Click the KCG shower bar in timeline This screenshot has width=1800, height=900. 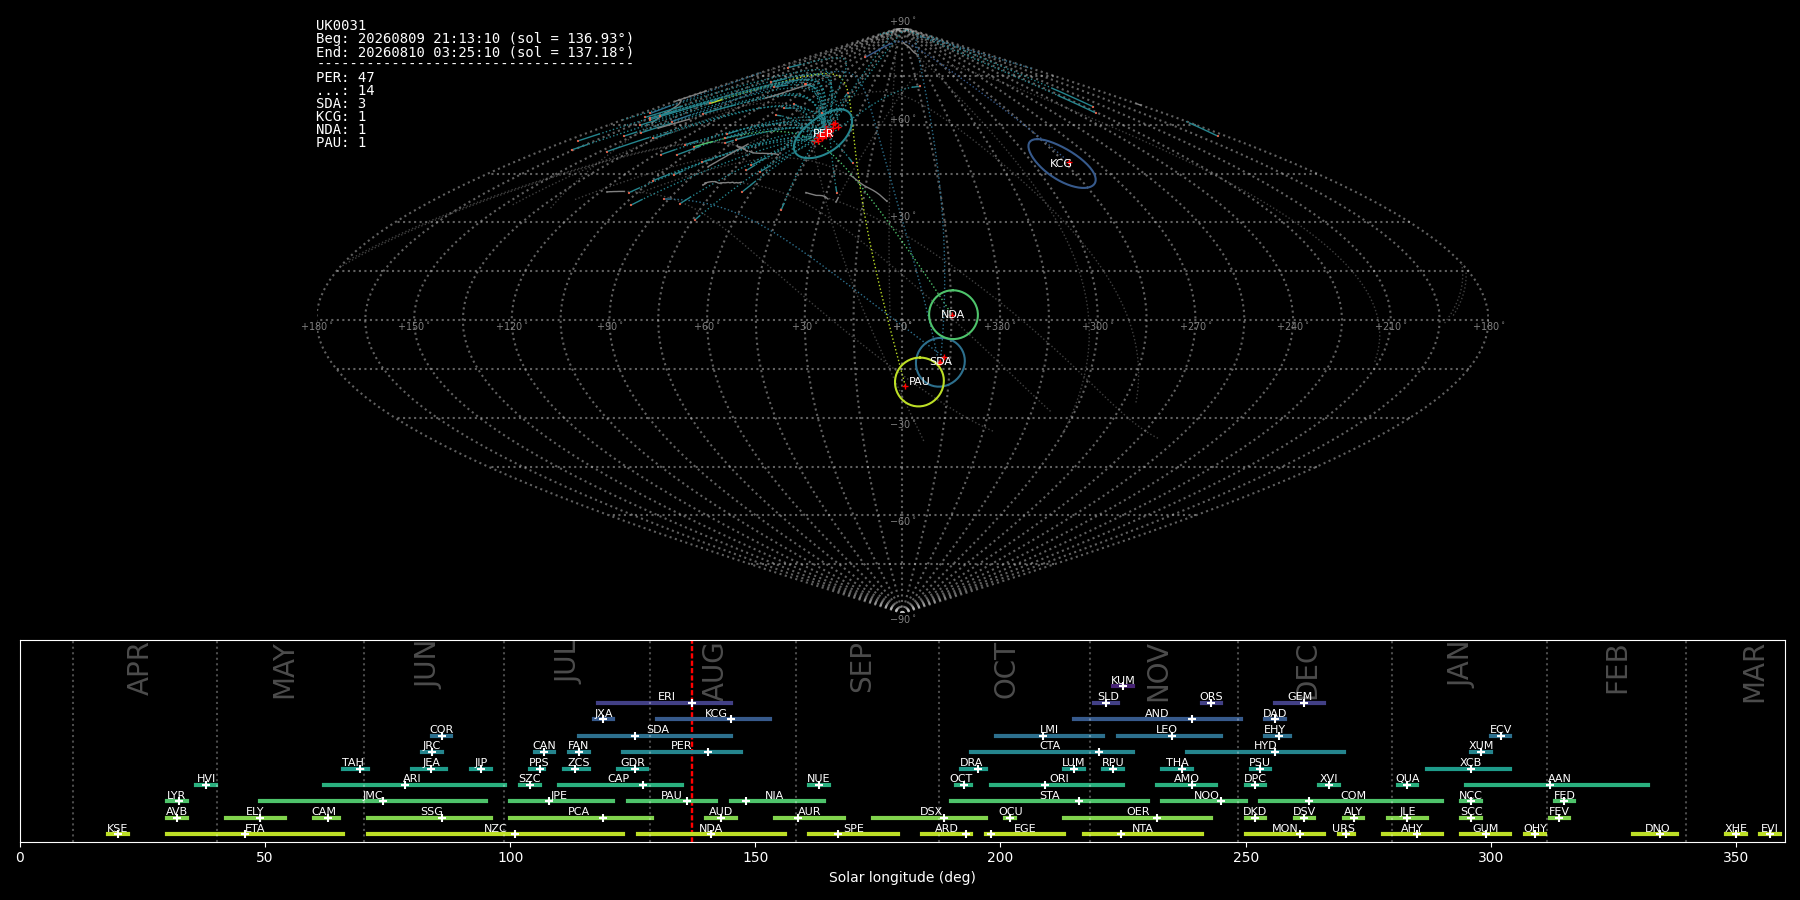click(x=713, y=719)
